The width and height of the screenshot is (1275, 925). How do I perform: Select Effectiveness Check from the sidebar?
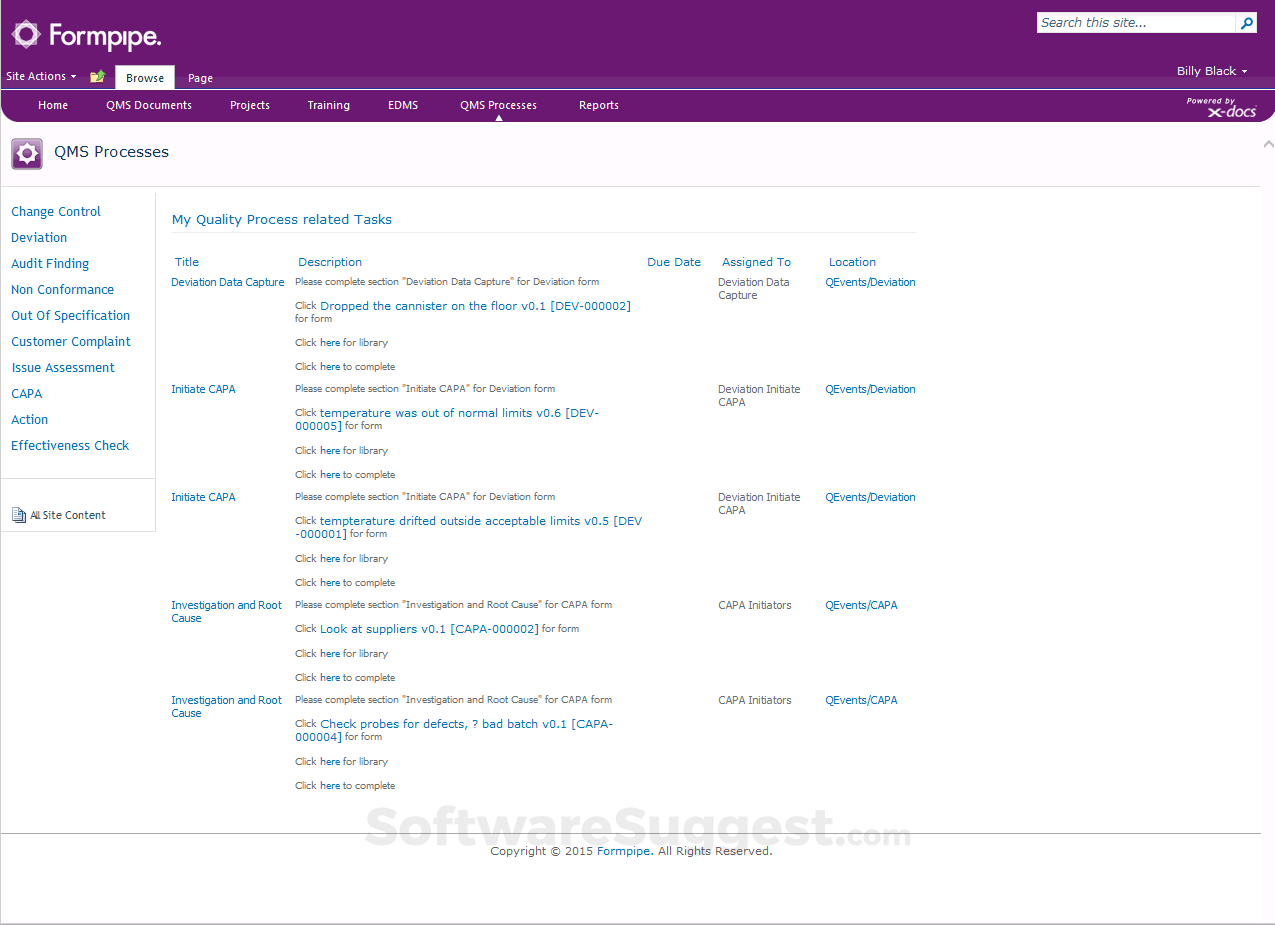69,445
